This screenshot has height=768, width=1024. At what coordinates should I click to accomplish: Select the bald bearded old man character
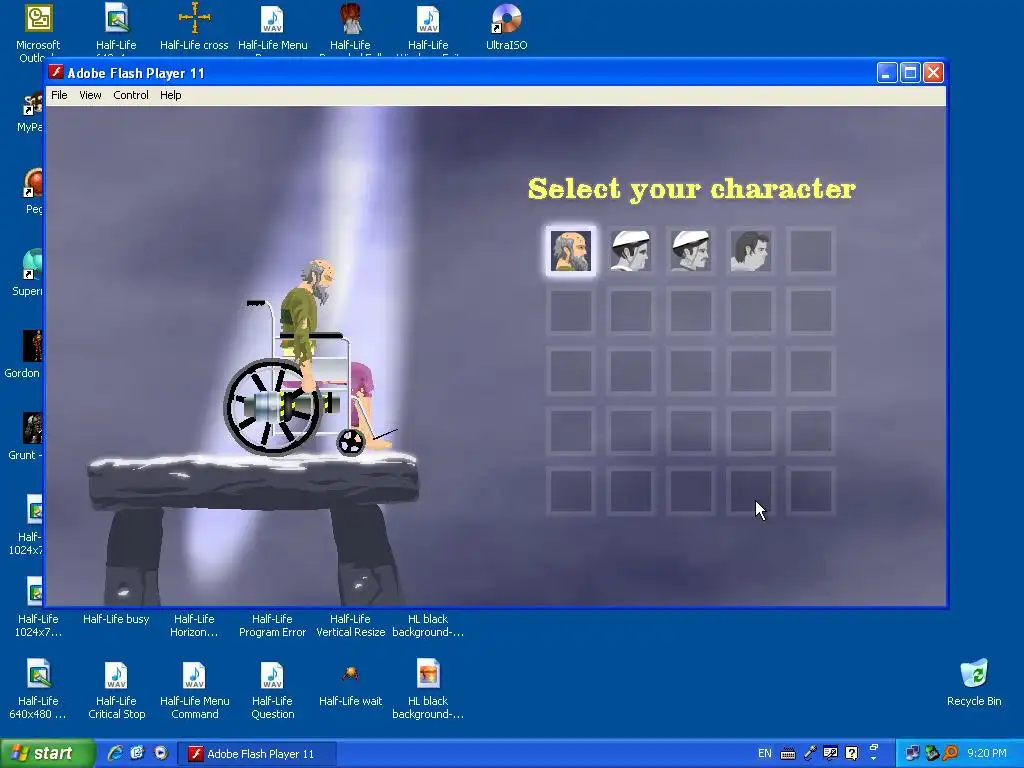pos(571,251)
